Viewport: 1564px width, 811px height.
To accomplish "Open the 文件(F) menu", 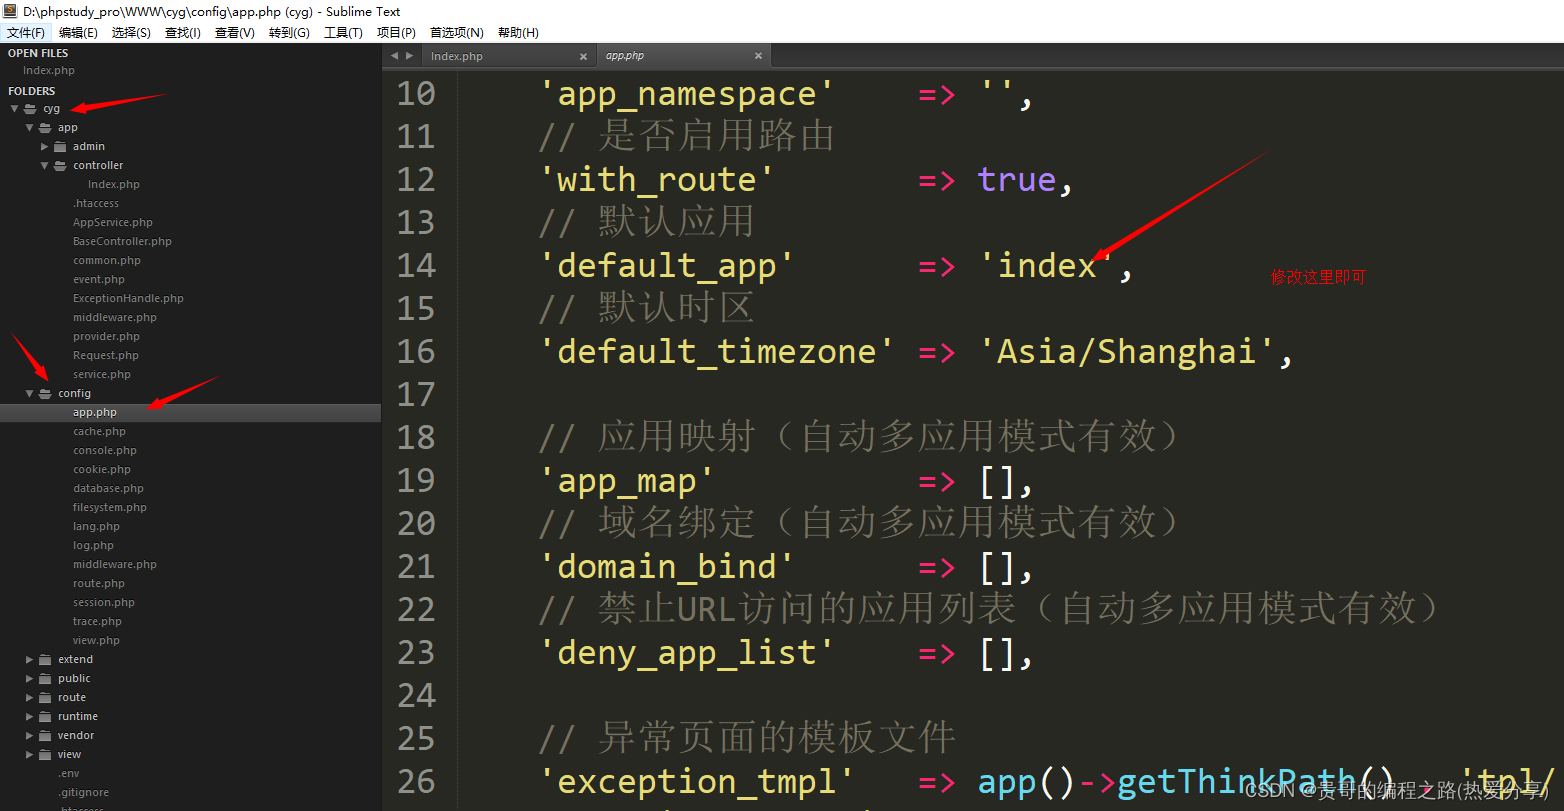I will pyautogui.click(x=26, y=33).
